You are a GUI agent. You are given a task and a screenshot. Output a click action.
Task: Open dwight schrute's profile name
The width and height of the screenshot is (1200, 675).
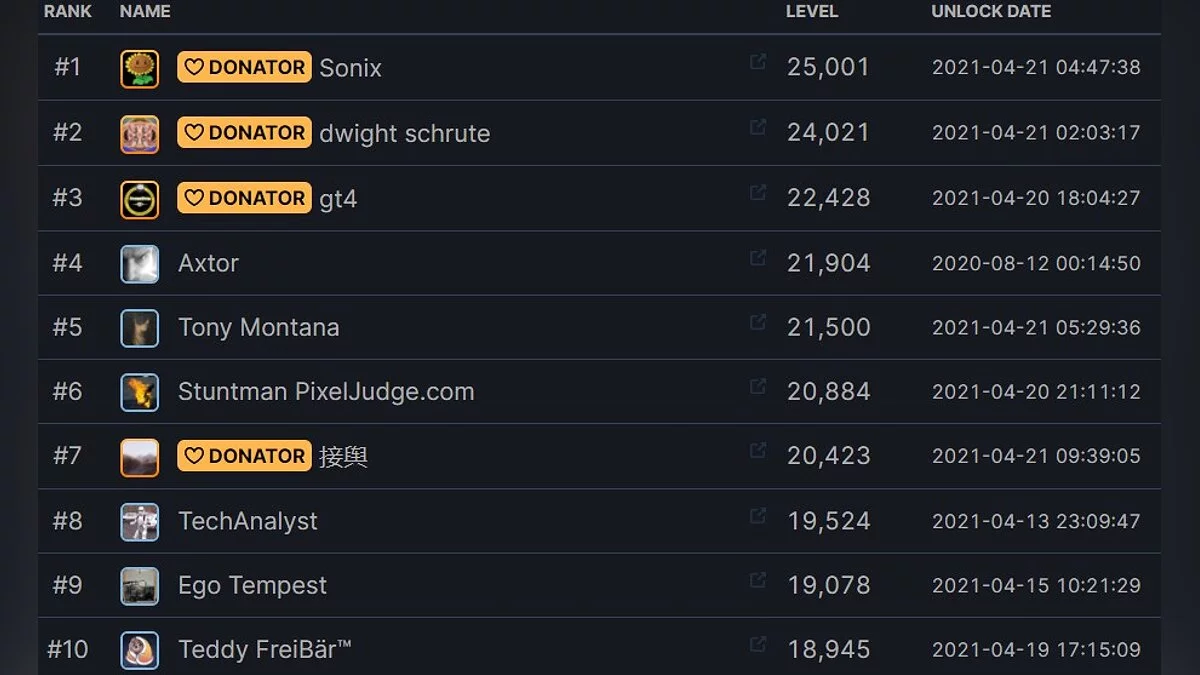tap(404, 133)
